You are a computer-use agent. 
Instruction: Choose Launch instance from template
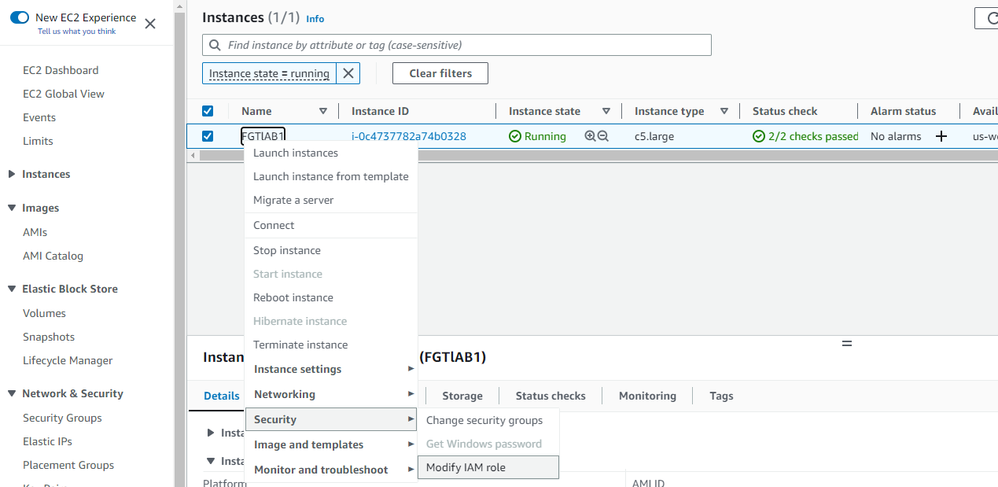331,176
